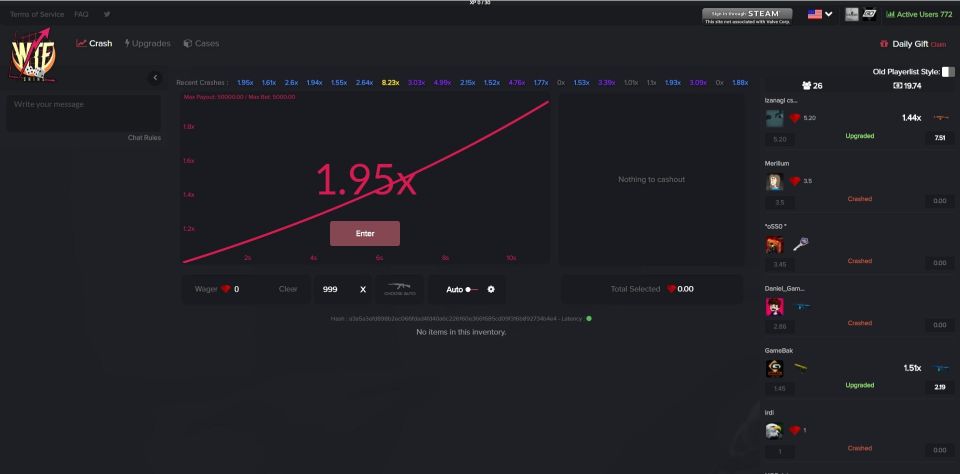Enable Old Playerlist Style checkbox
960x474 pixels.
pyautogui.click(x=948, y=72)
